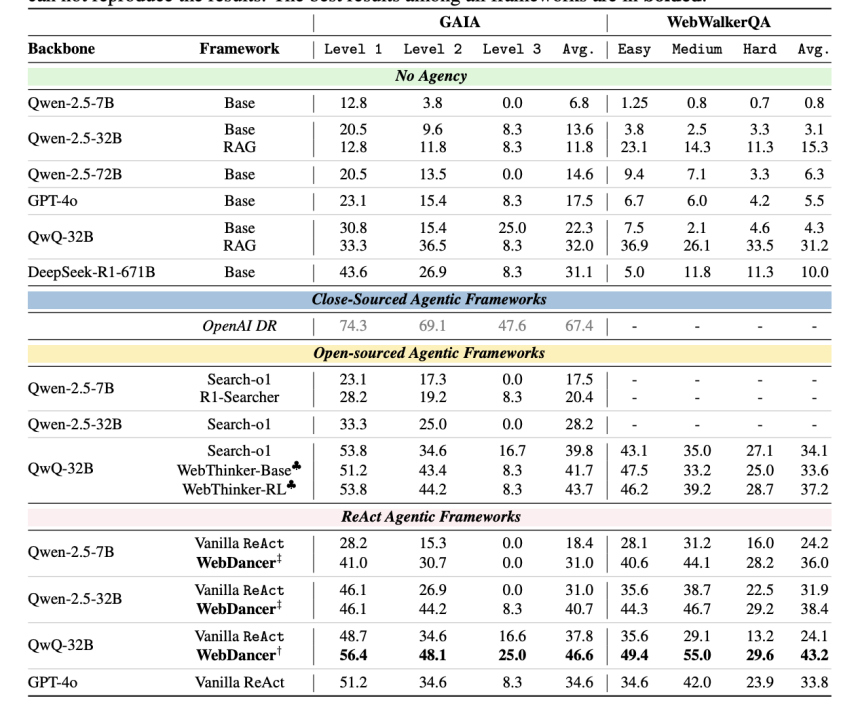The image size is (858, 720).
Task: Select the bold 48.1 Level 2 score
Action: (x=433, y=655)
